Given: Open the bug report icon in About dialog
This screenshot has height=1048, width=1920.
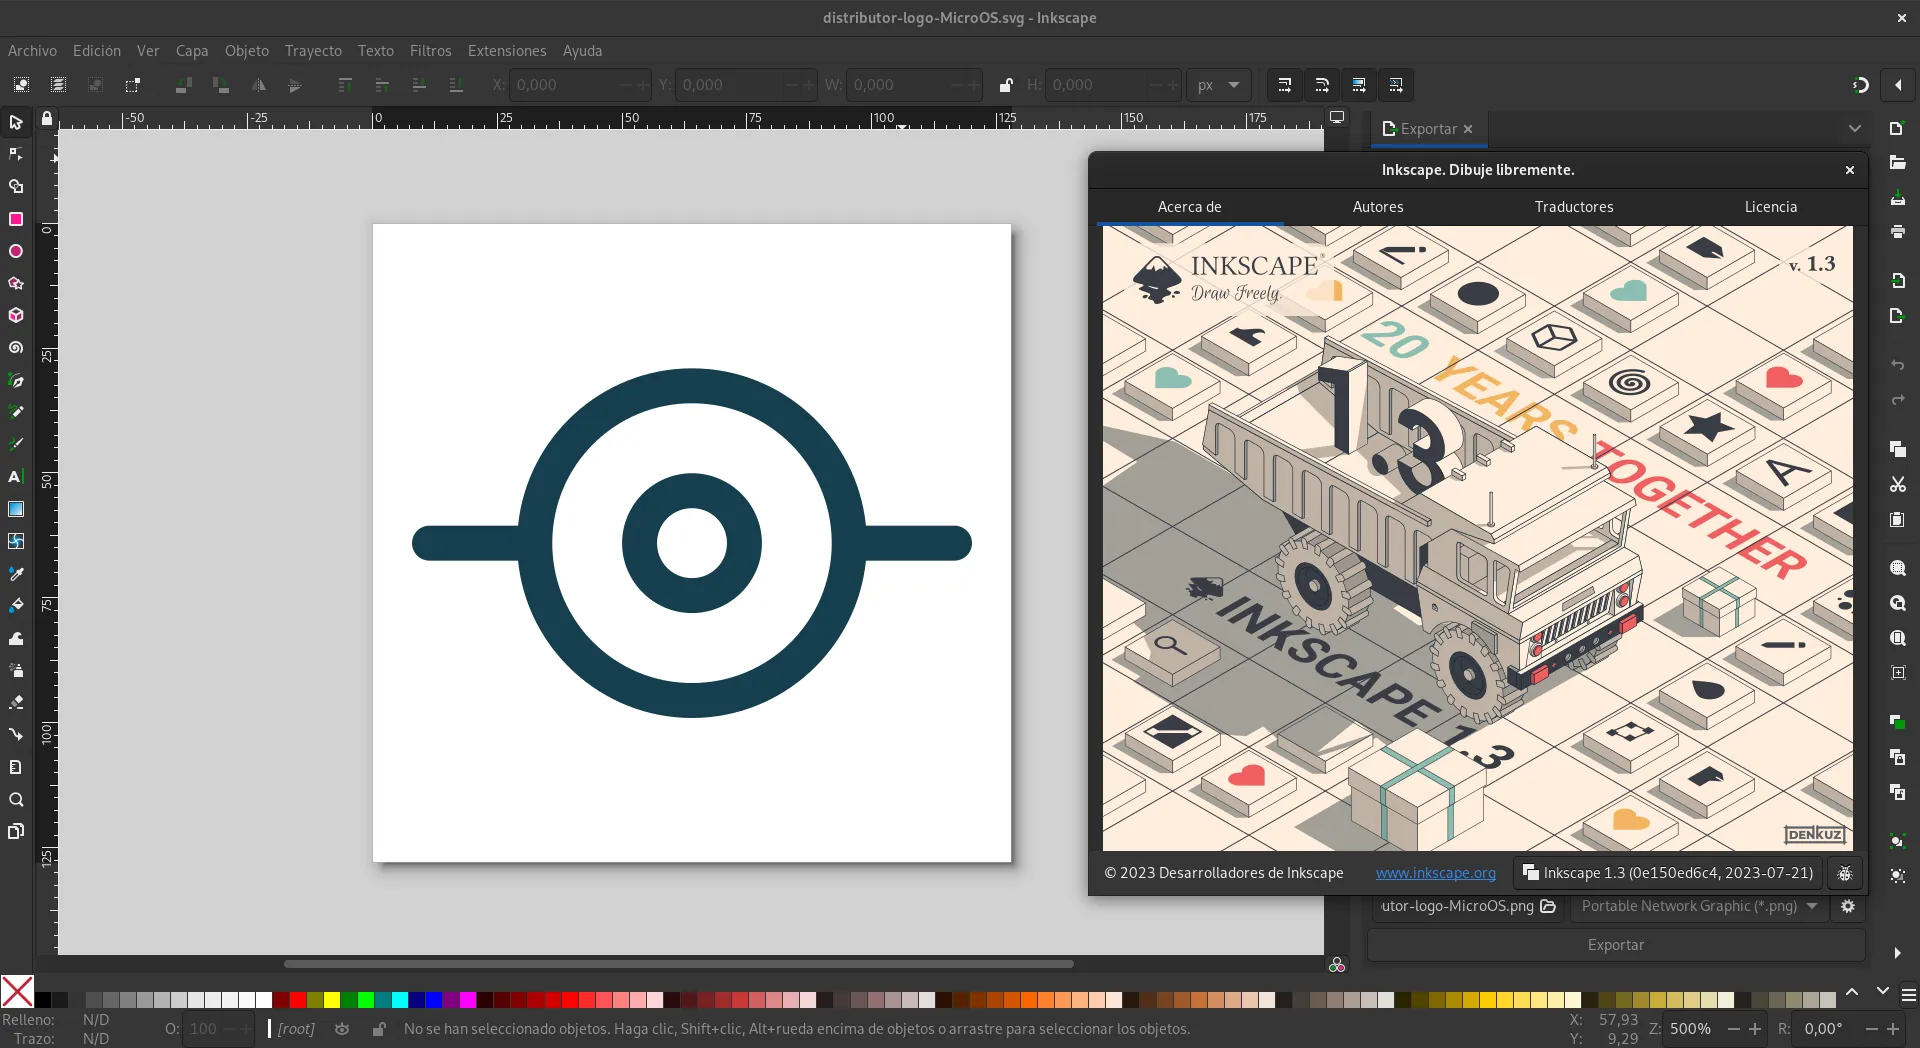Looking at the screenshot, I should [x=1845, y=873].
